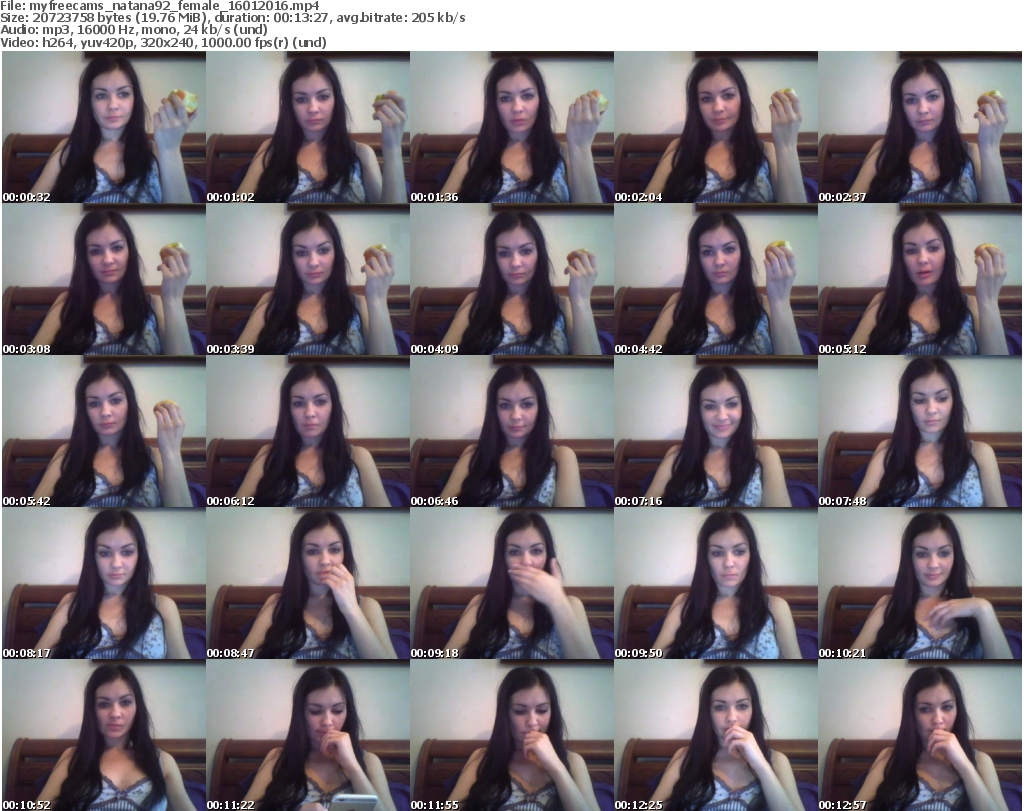Viewport: 1024px width, 811px height.
Task: Click the 00:10:52 video frame
Action: click(104, 735)
